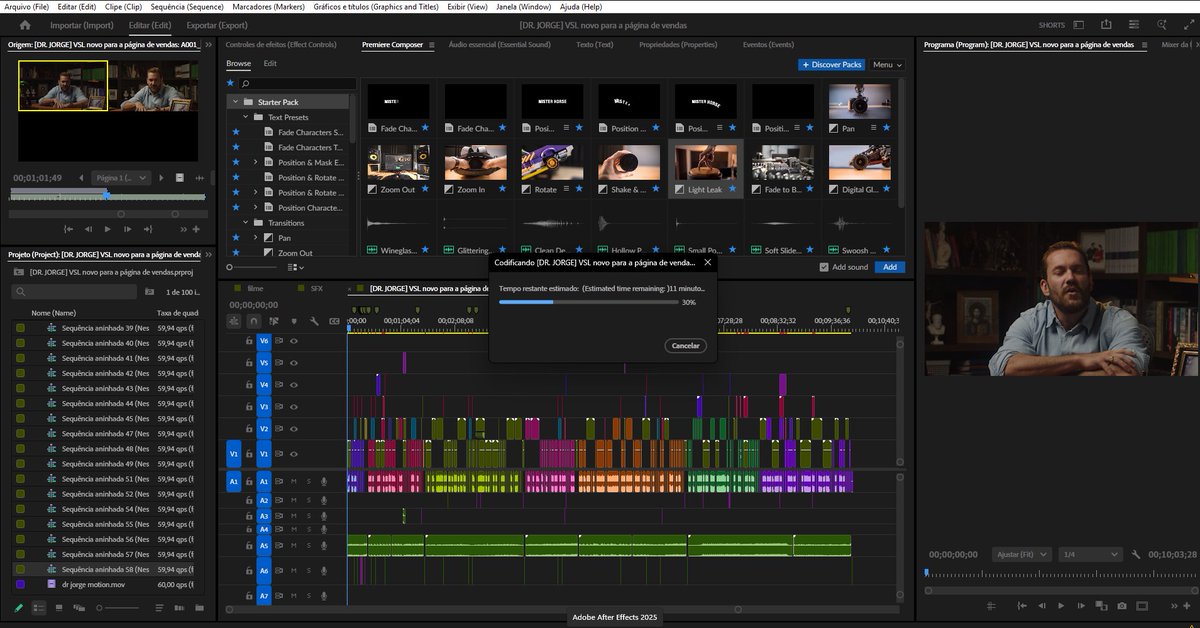This screenshot has width=1200, height=628.
Task: Open the Ajustar (Fit) zoom dropdown
Action: tap(1021, 554)
